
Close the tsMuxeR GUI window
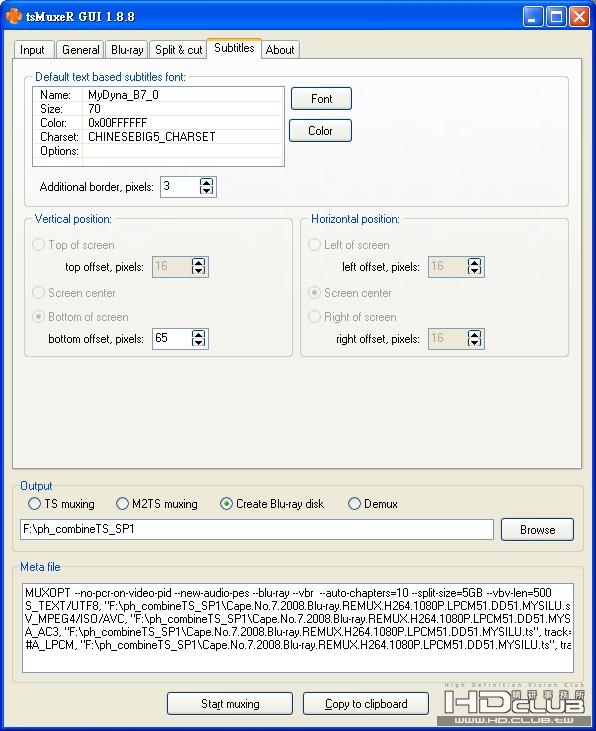579,17
